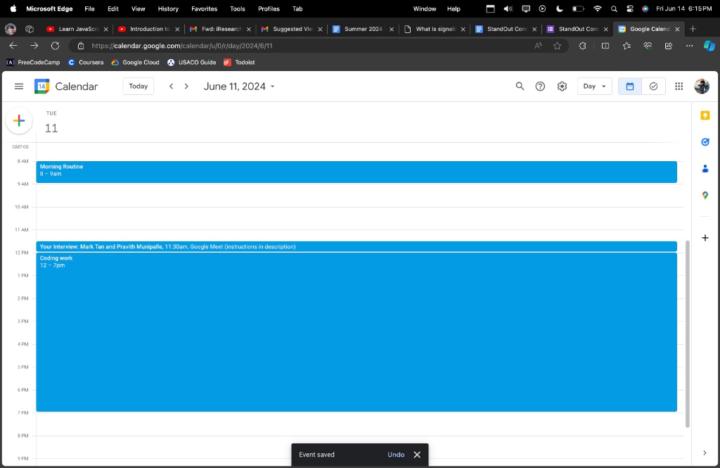
Task: Switch to Calendar view toggle
Action: pyautogui.click(x=630, y=86)
